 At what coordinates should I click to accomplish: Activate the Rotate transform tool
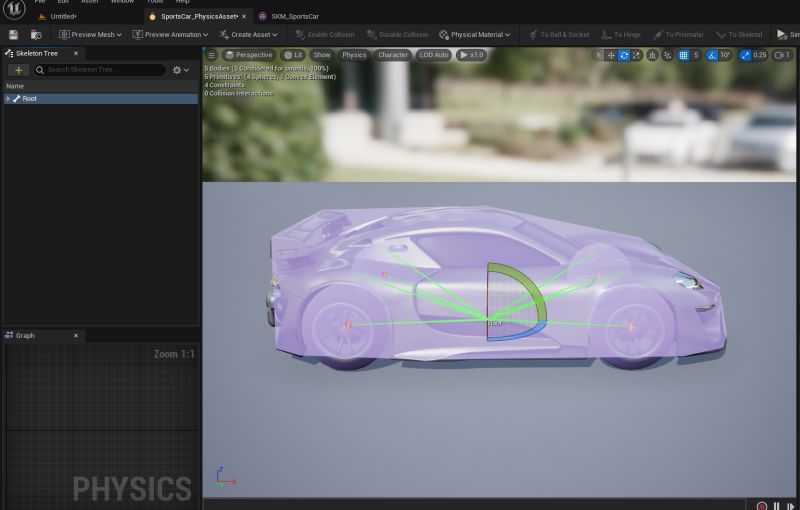[x=624, y=55]
